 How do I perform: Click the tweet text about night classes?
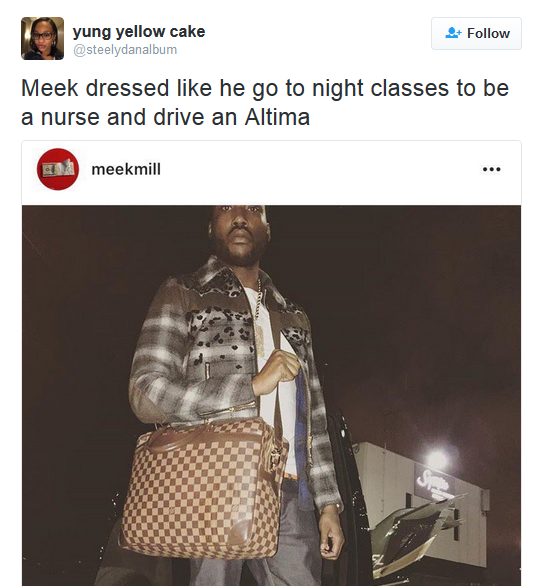pyautogui.click(x=265, y=102)
